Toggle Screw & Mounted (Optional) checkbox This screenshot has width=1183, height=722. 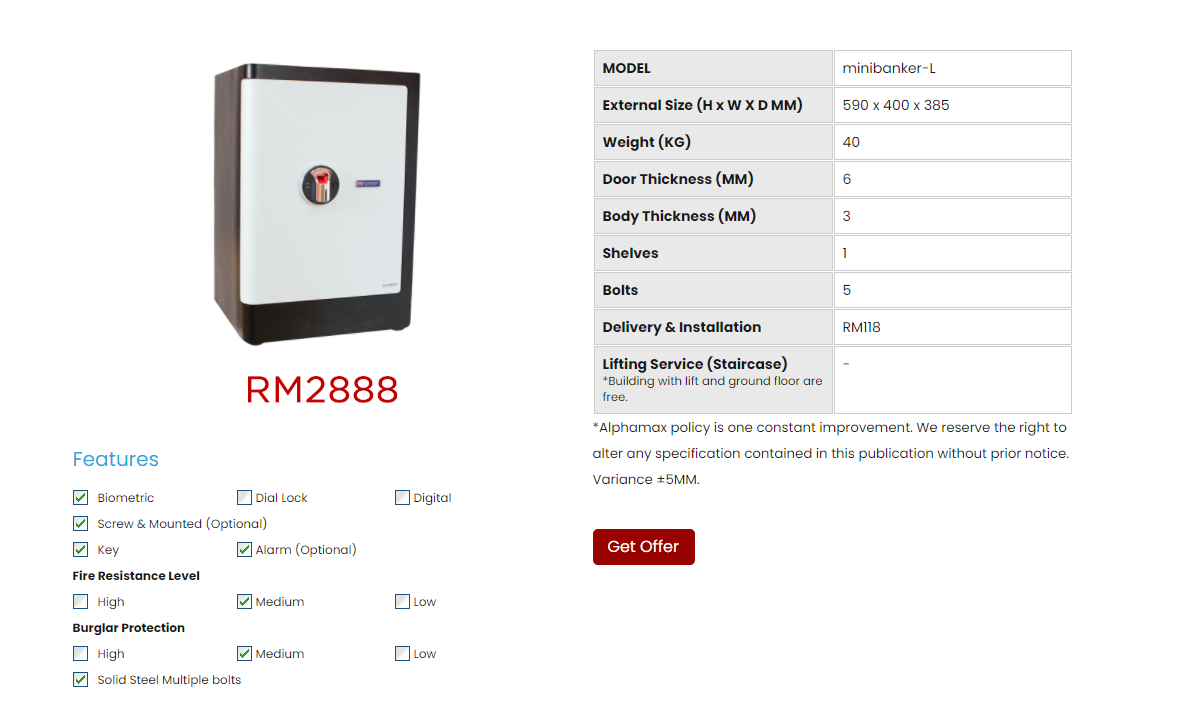(x=81, y=524)
